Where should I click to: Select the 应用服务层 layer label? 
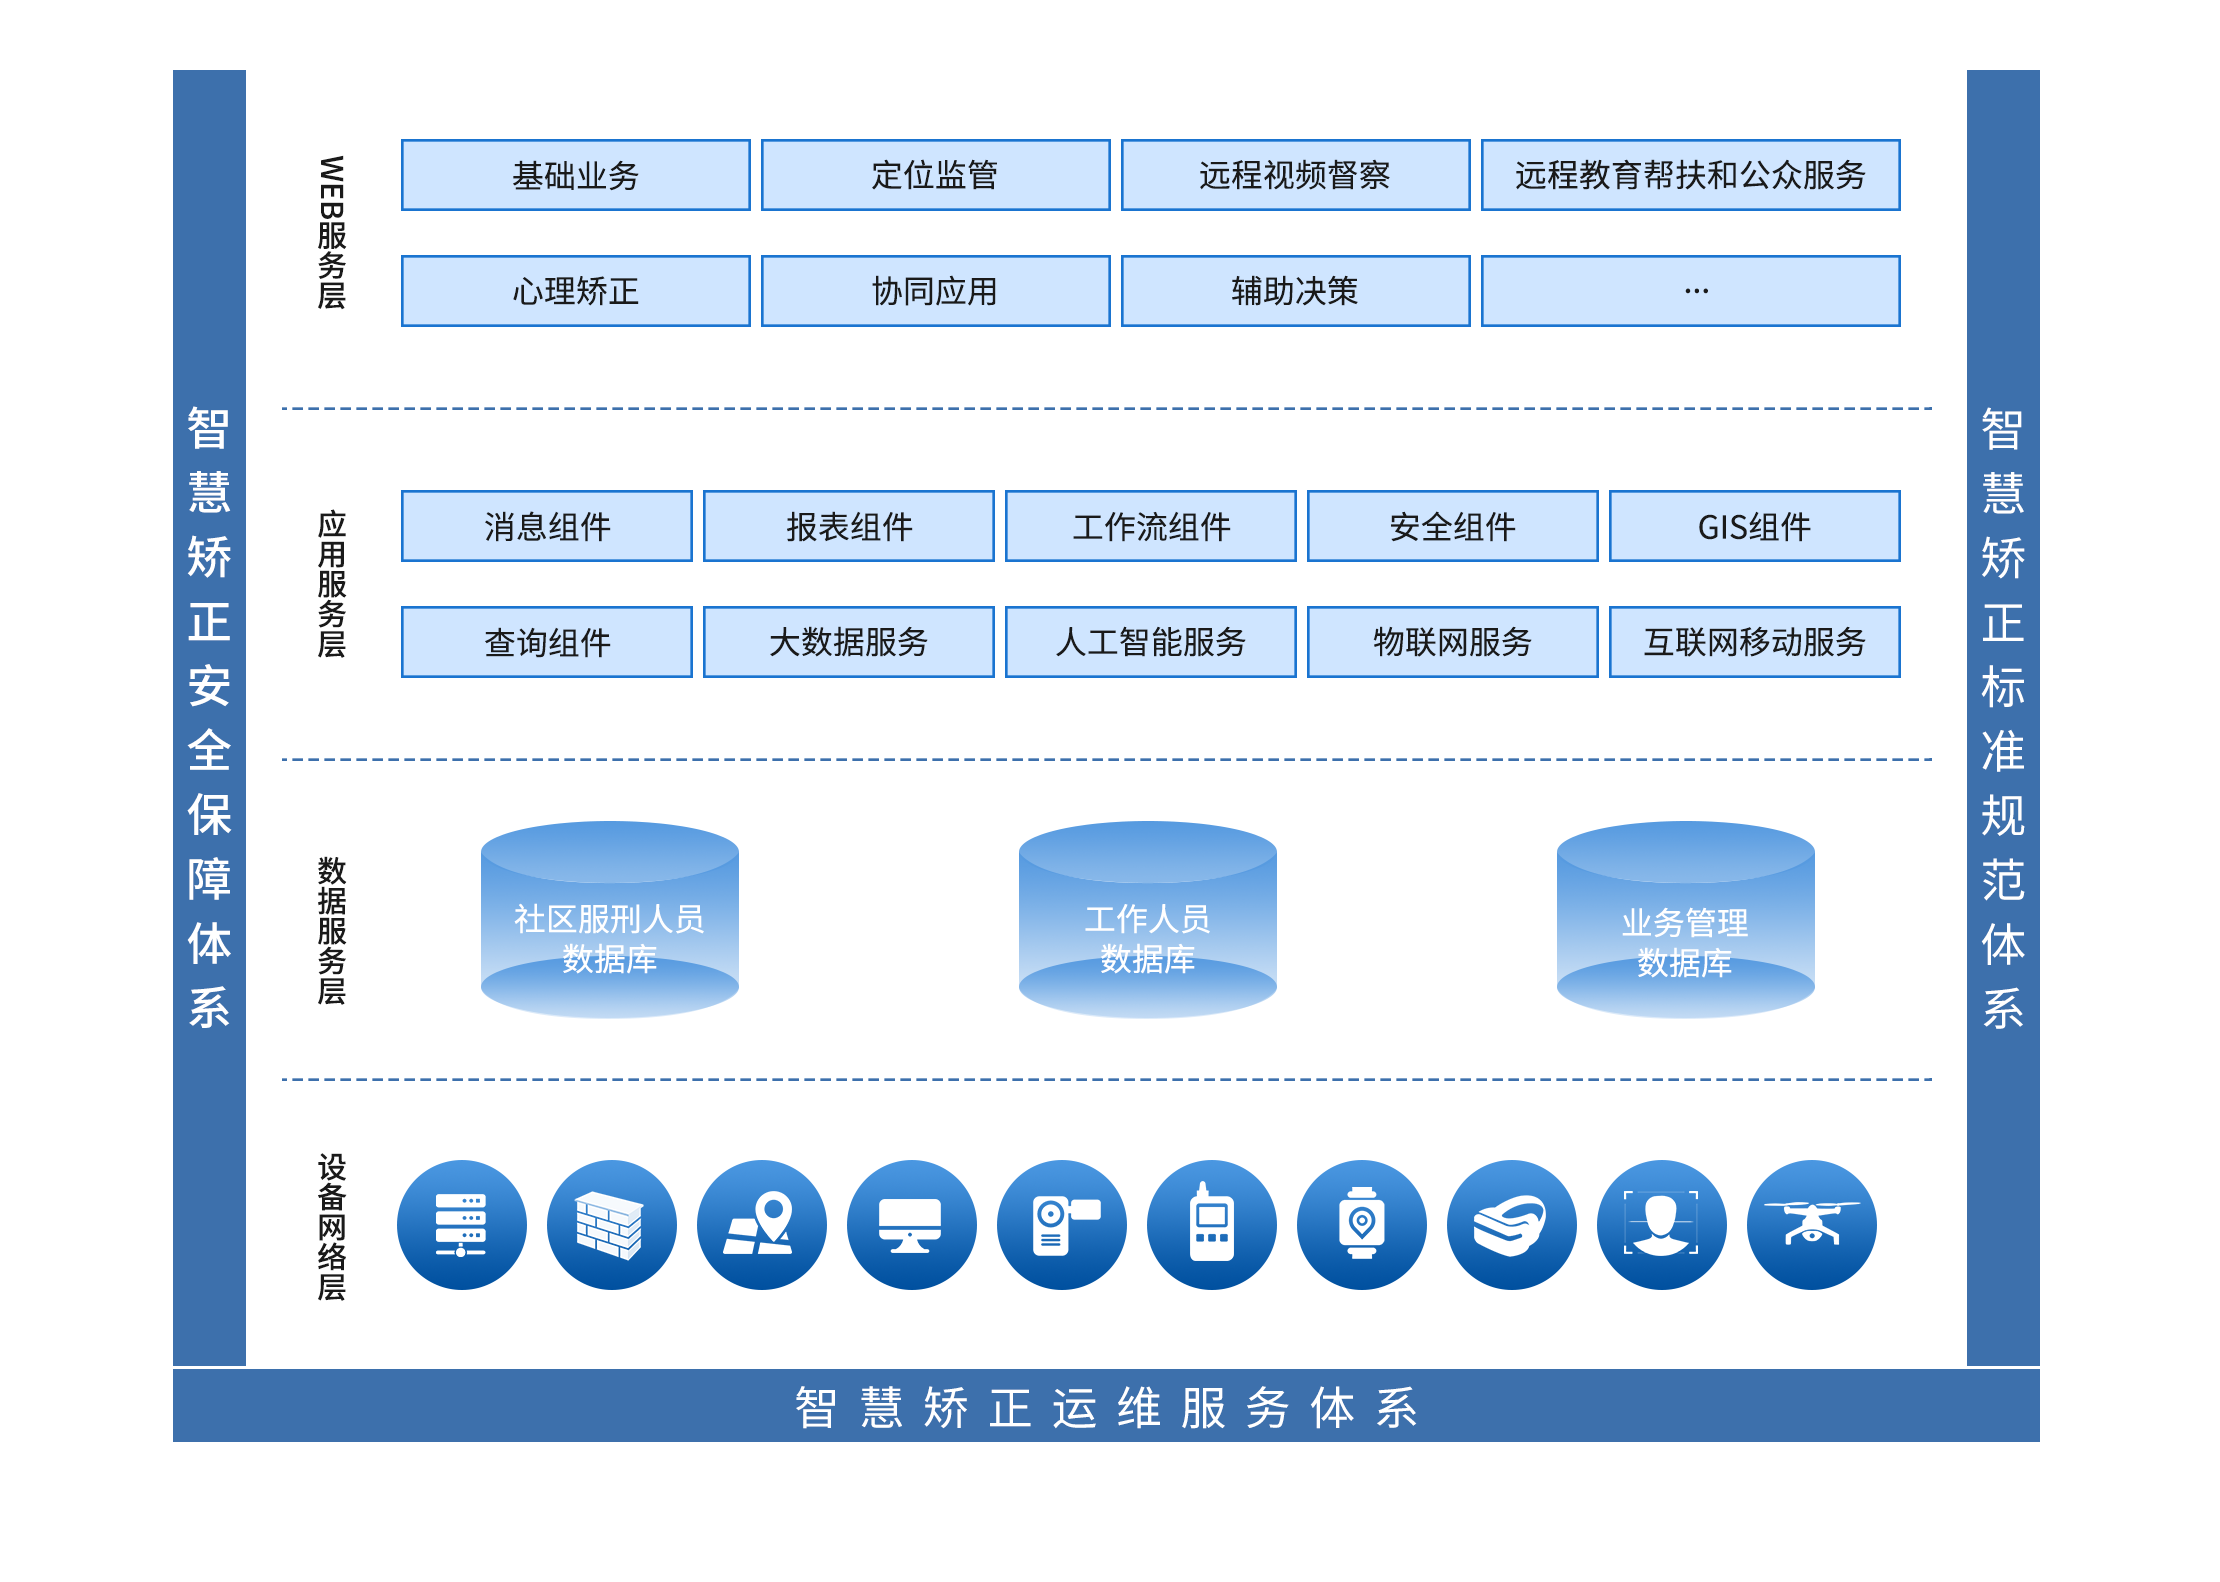(332, 584)
